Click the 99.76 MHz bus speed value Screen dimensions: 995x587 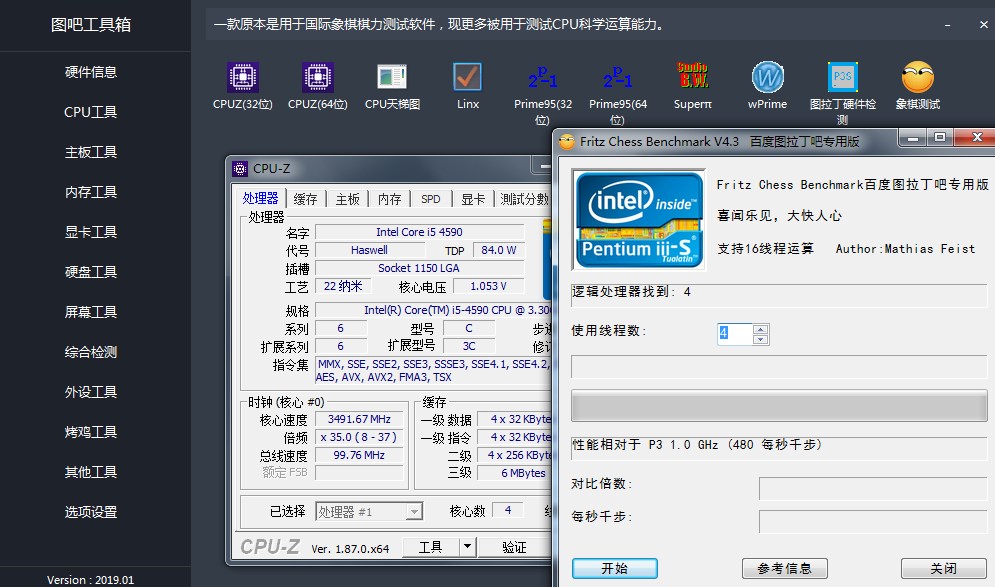tap(359, 455)
